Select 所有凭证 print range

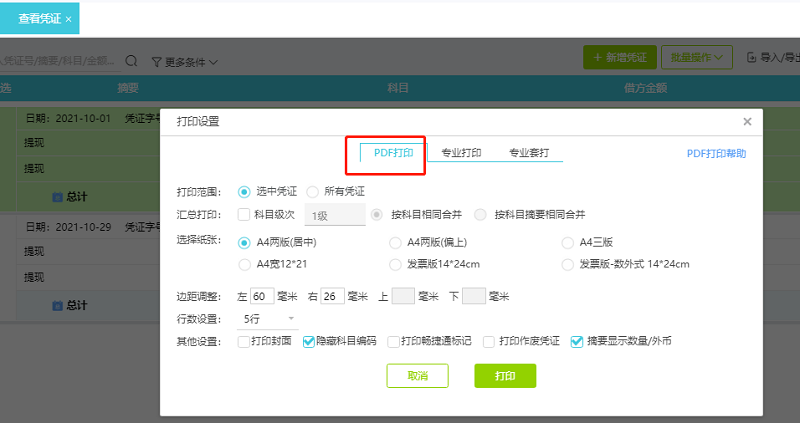click(312, 191)
